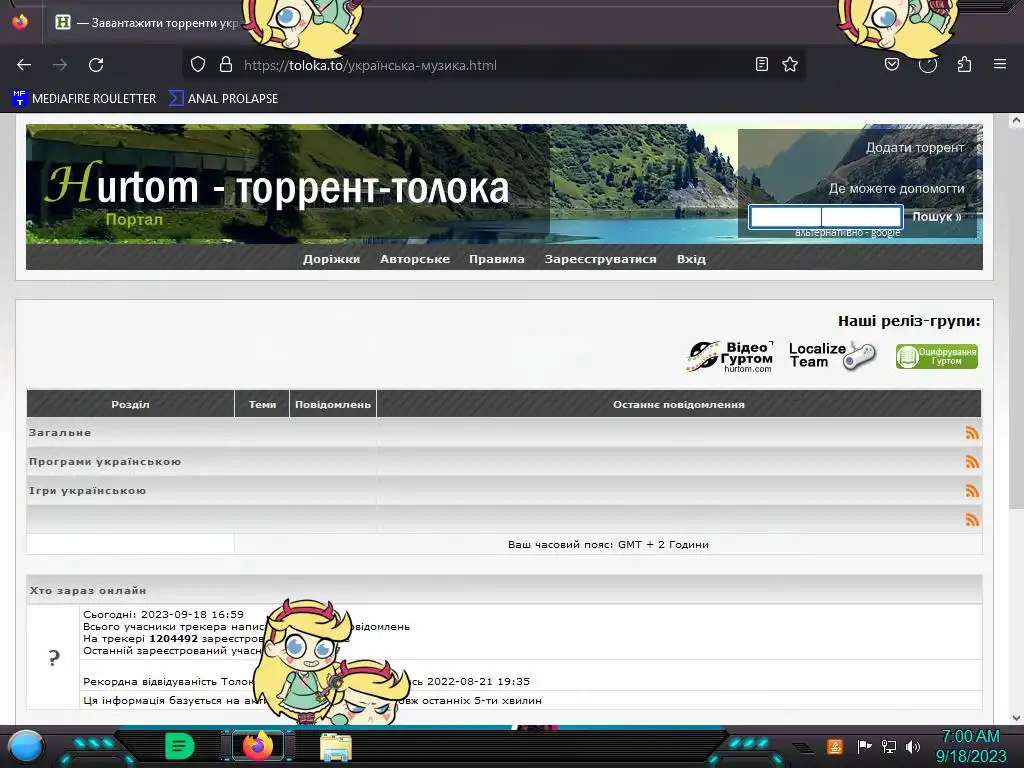
Task: Open the Ігри українською section
Action: tap(88, 490)
